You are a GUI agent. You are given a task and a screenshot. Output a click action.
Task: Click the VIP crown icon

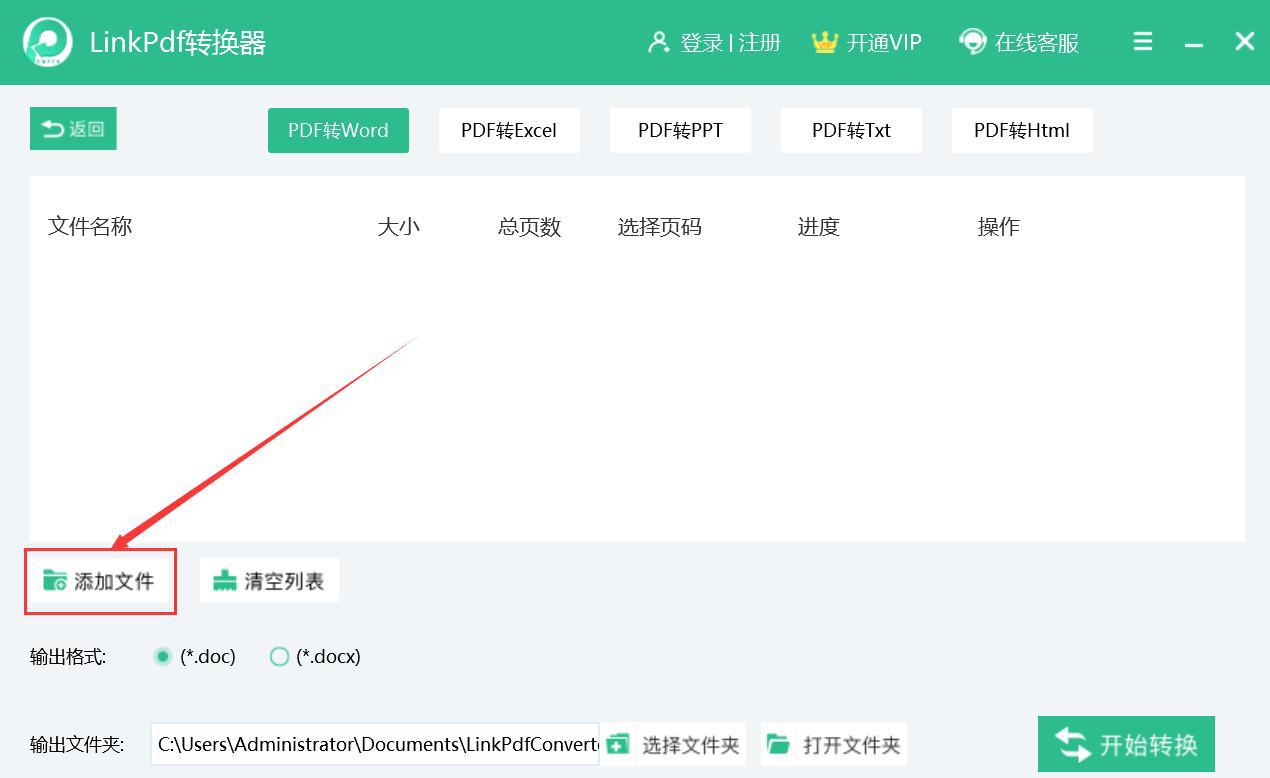pyautogui.click(x=824, y=43)
